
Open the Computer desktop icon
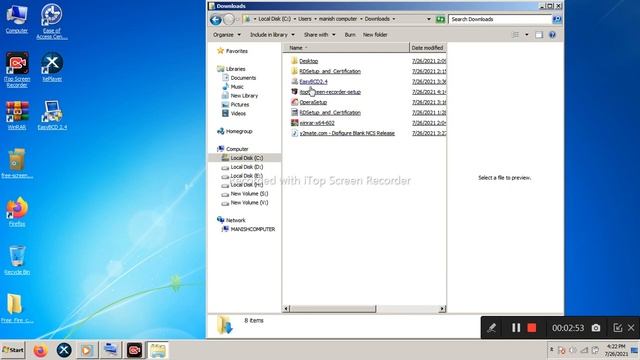[17, 19]
